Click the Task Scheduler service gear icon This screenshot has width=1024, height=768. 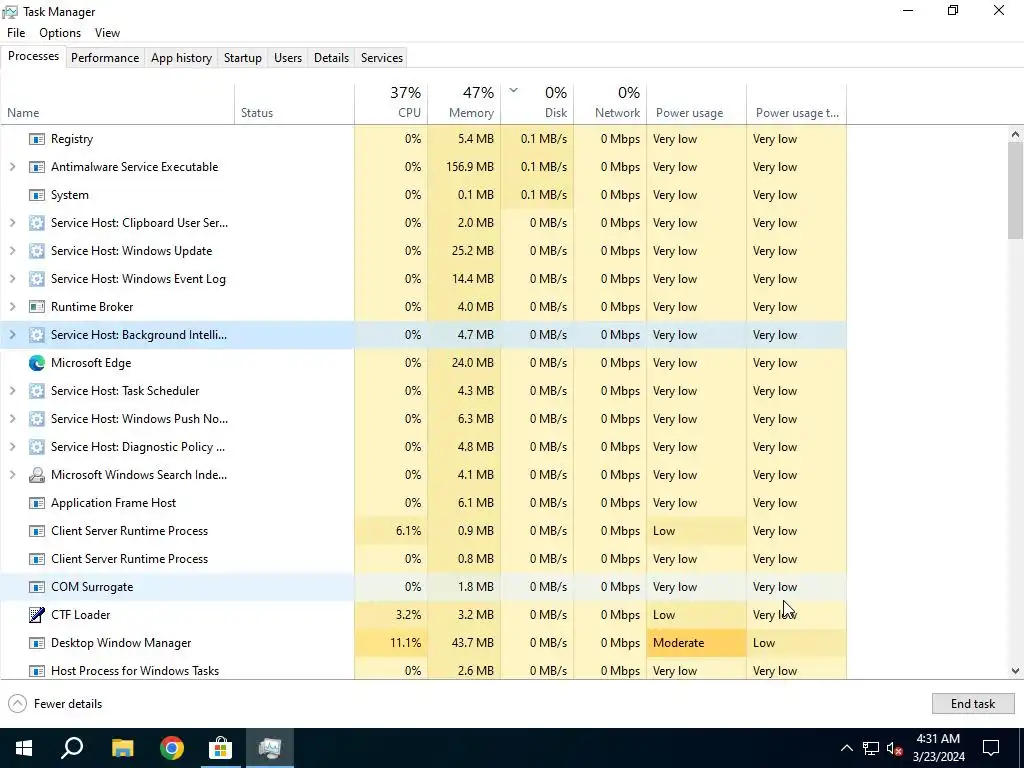coord(37,391)
